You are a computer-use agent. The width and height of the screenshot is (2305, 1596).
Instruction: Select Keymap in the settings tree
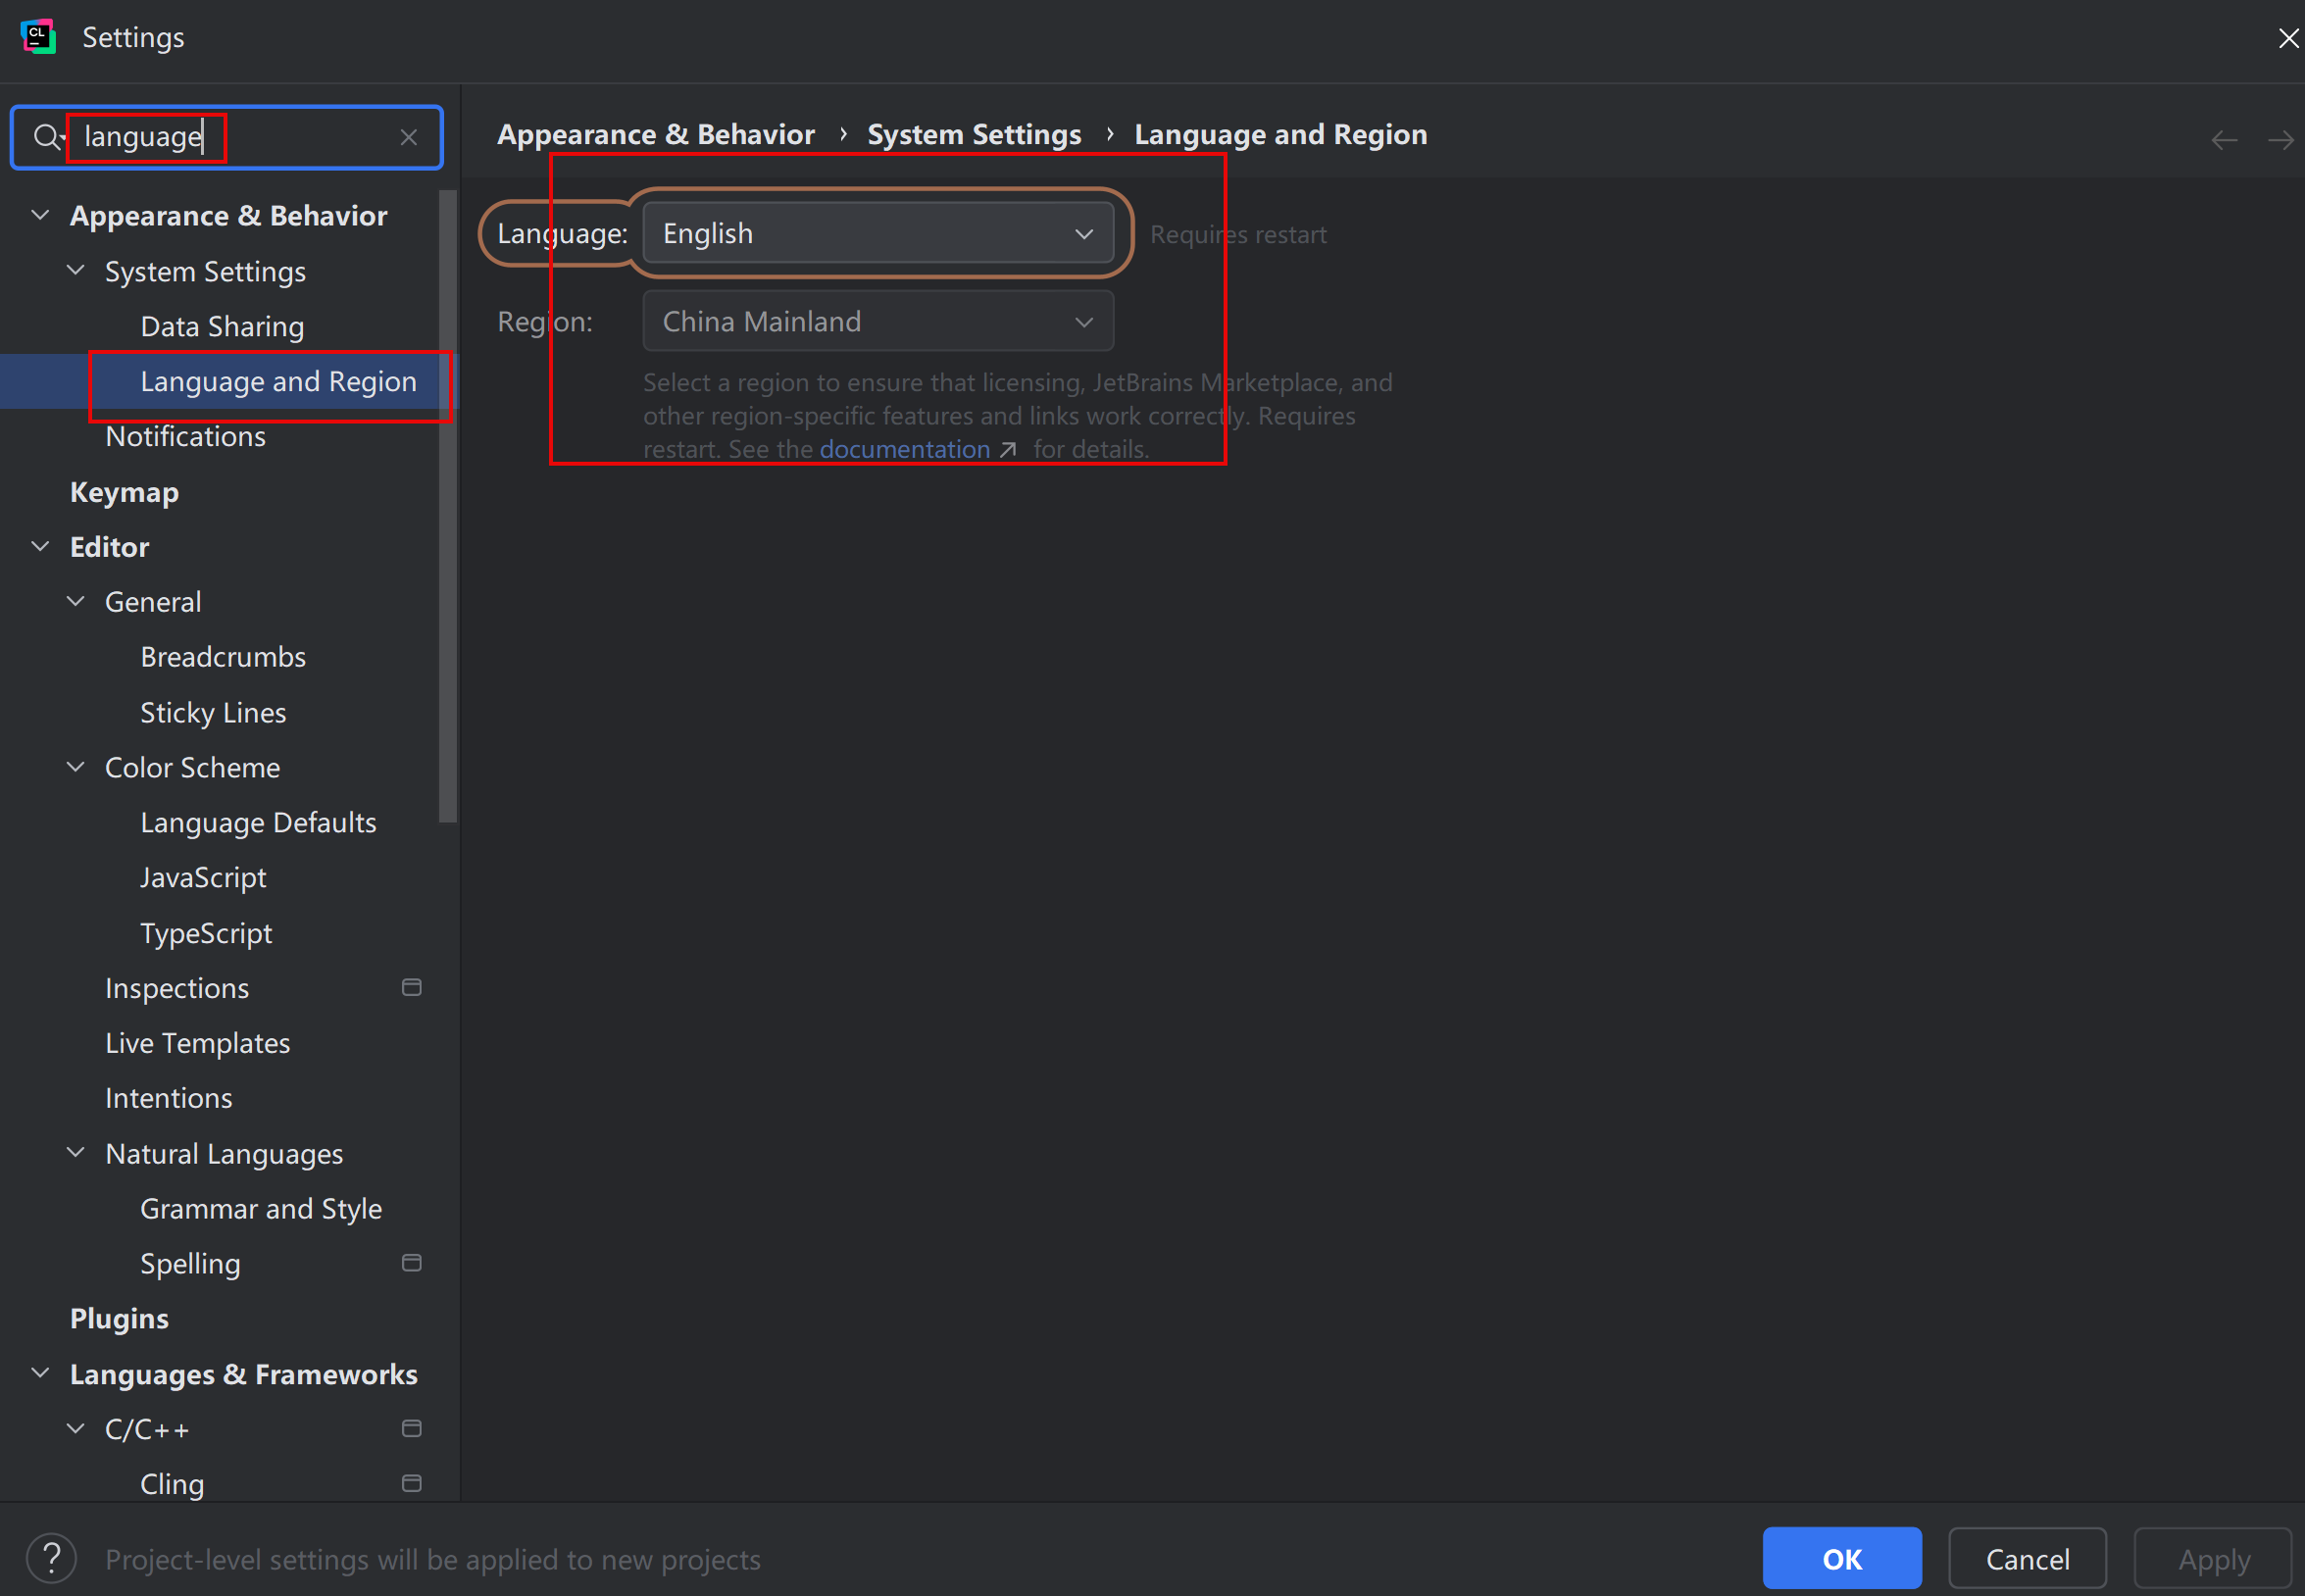124,492
